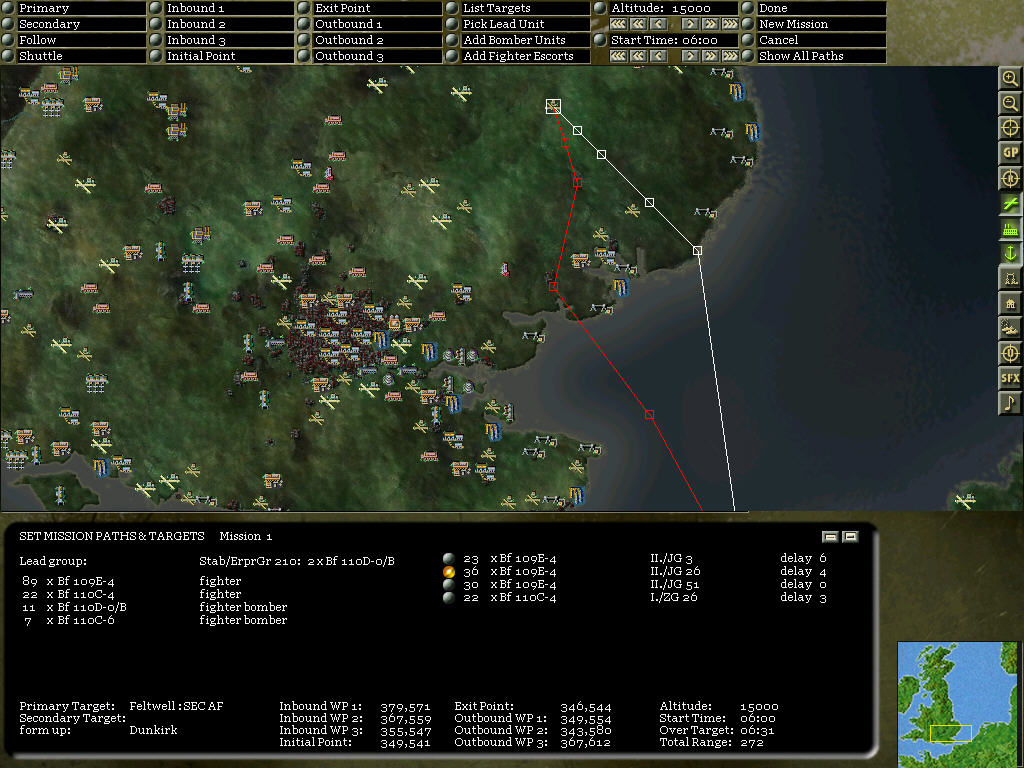Zoom in the map view
Screen dimensions: 1024x768
(1010, 78)
